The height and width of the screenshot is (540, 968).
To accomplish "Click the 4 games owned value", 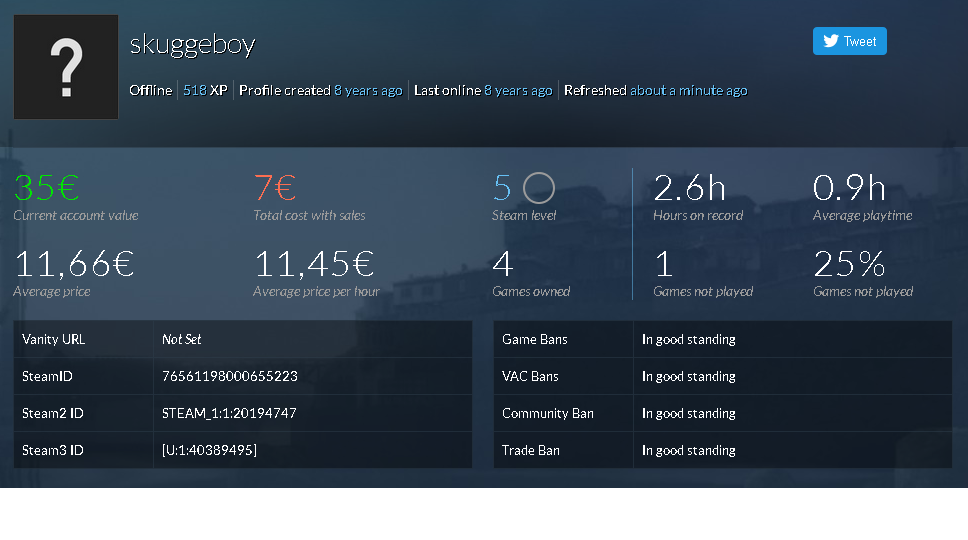I will click(x=503, y=264).
